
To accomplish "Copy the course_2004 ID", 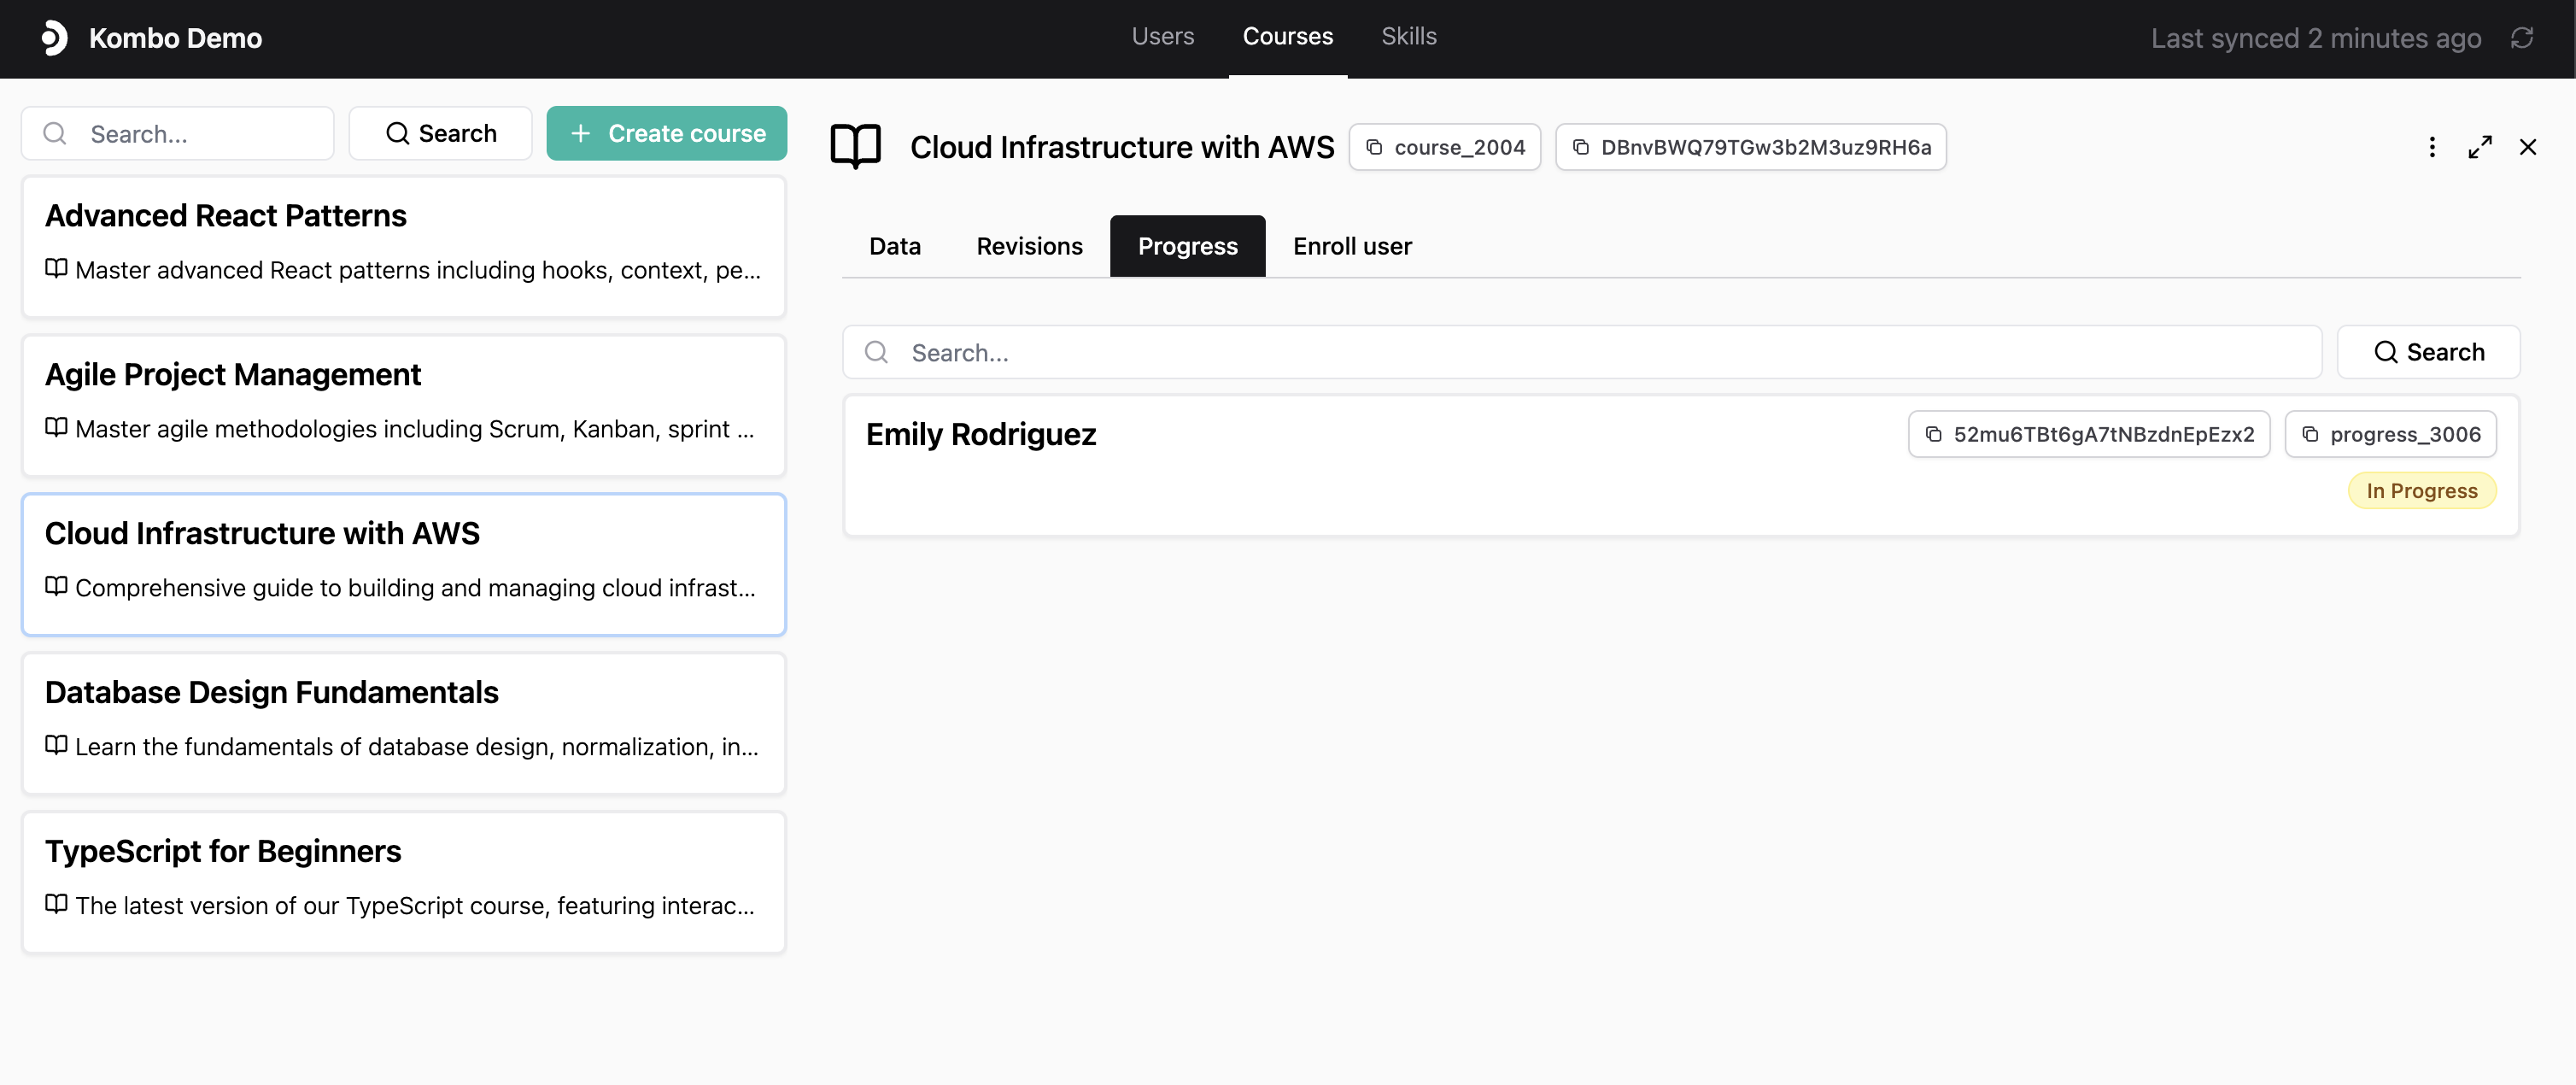I will [1444, 147].
